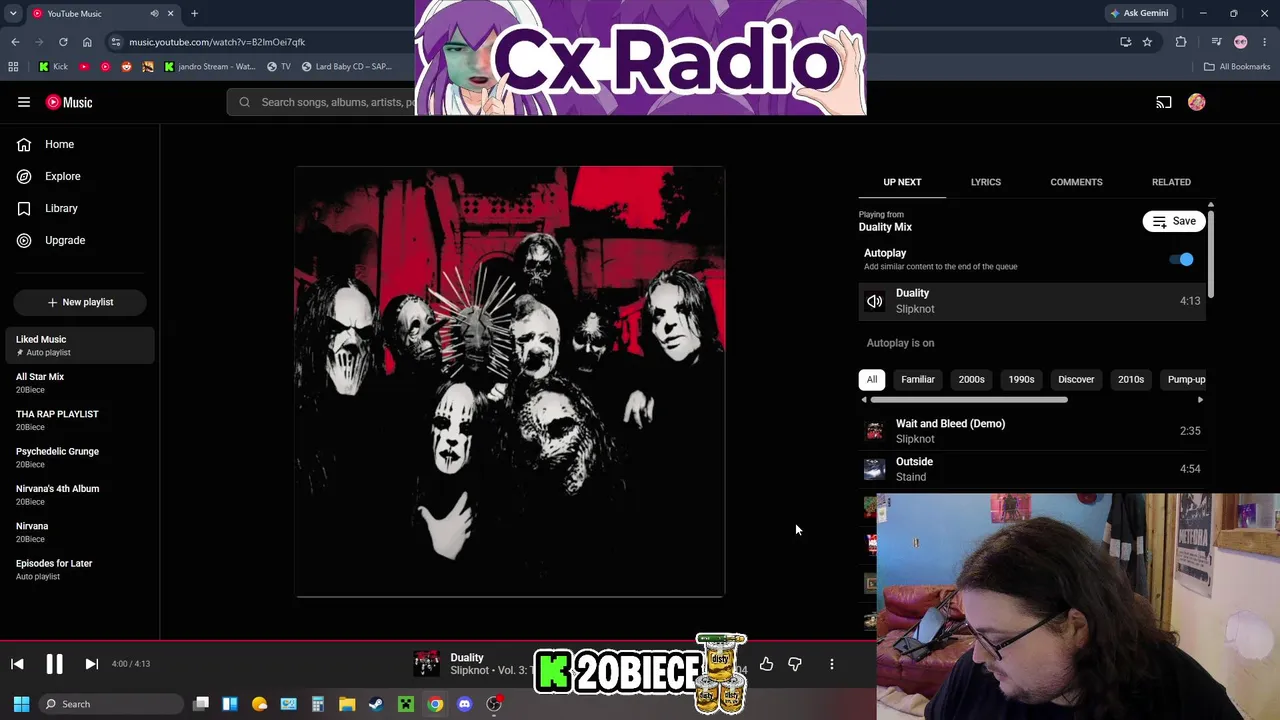Switch to the UP NEXT tab

pyautogui.click(x=902, y=182)
